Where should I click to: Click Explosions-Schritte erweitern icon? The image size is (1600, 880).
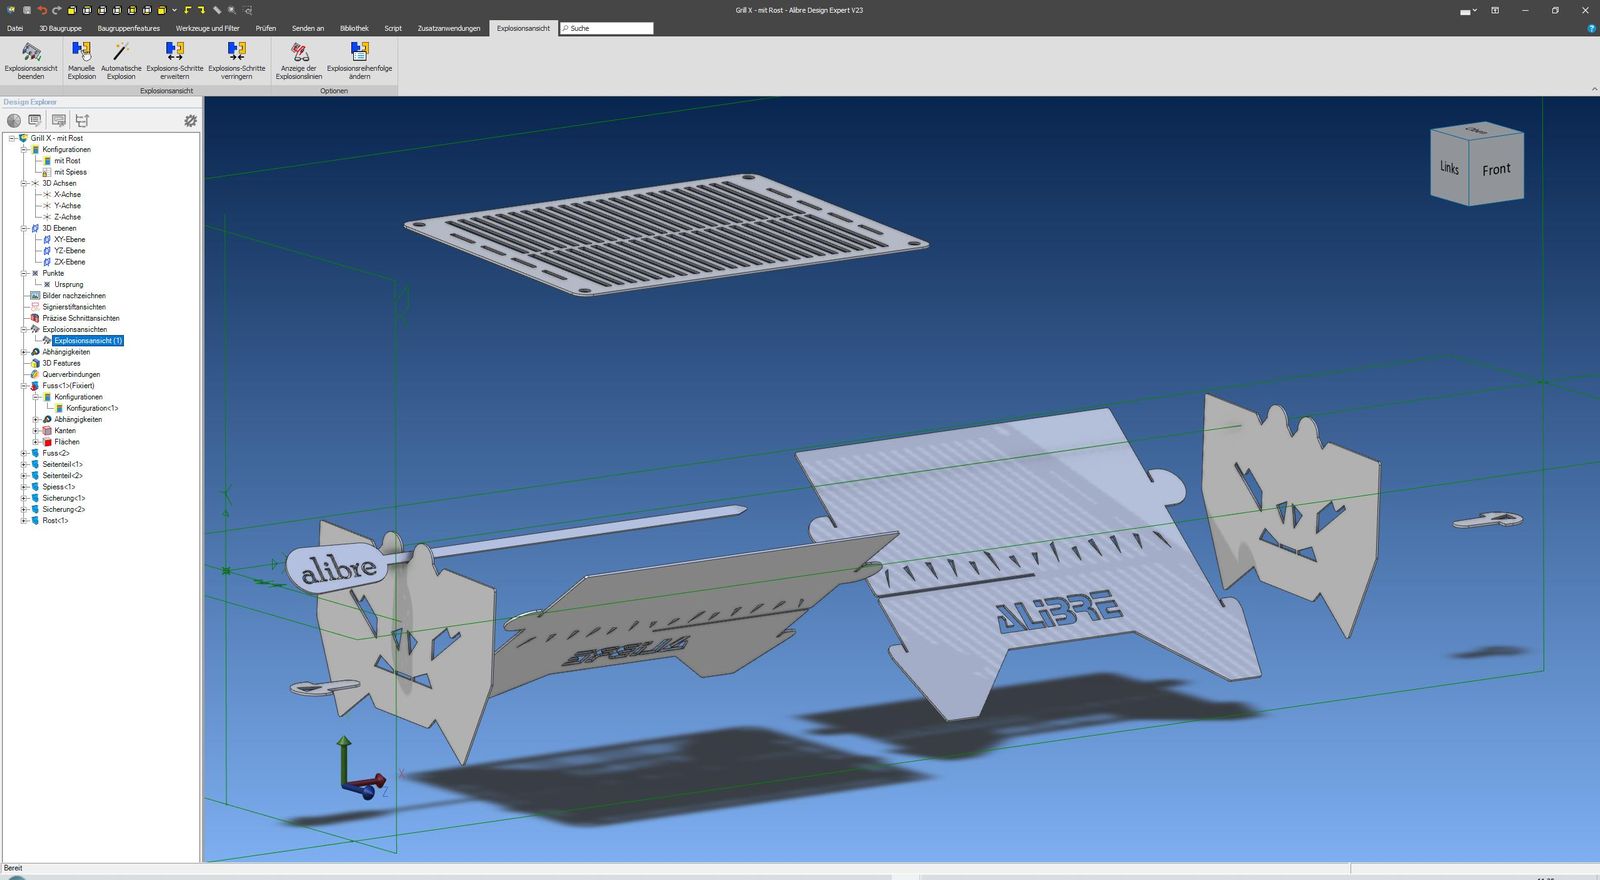pyautogui.click(x=175, y=51)
